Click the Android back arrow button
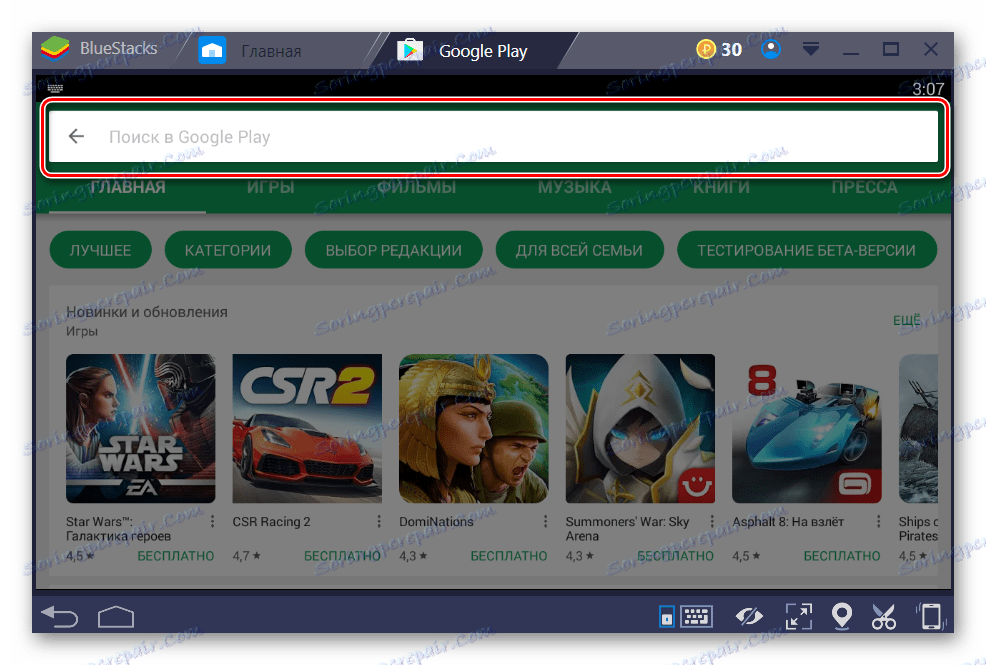This screenshot has height=665, width=986. [60, 617]
